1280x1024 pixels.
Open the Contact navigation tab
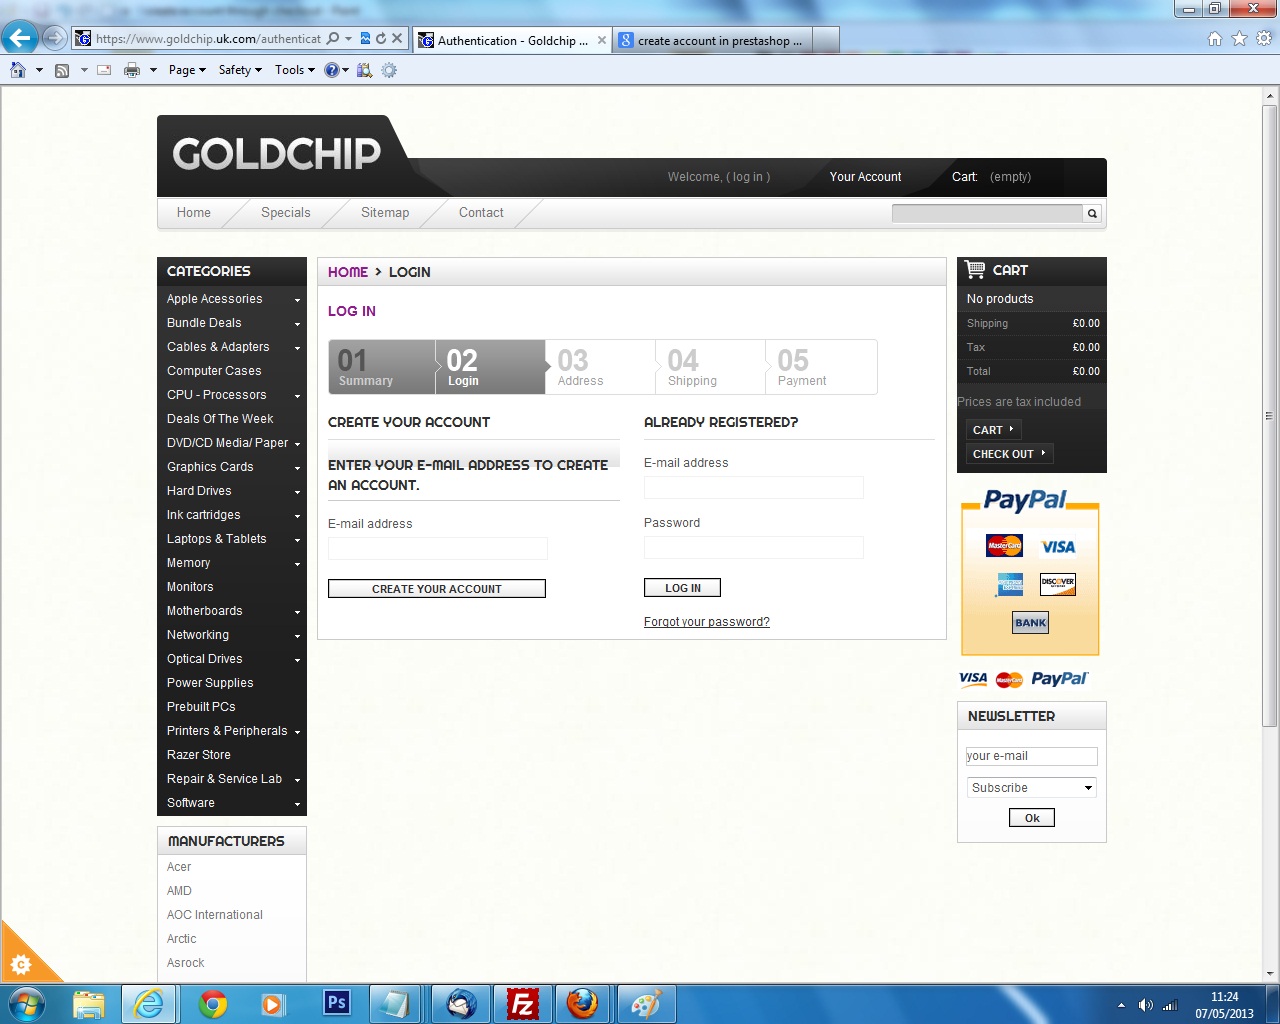pyautogui.click(x=481, y=213)
